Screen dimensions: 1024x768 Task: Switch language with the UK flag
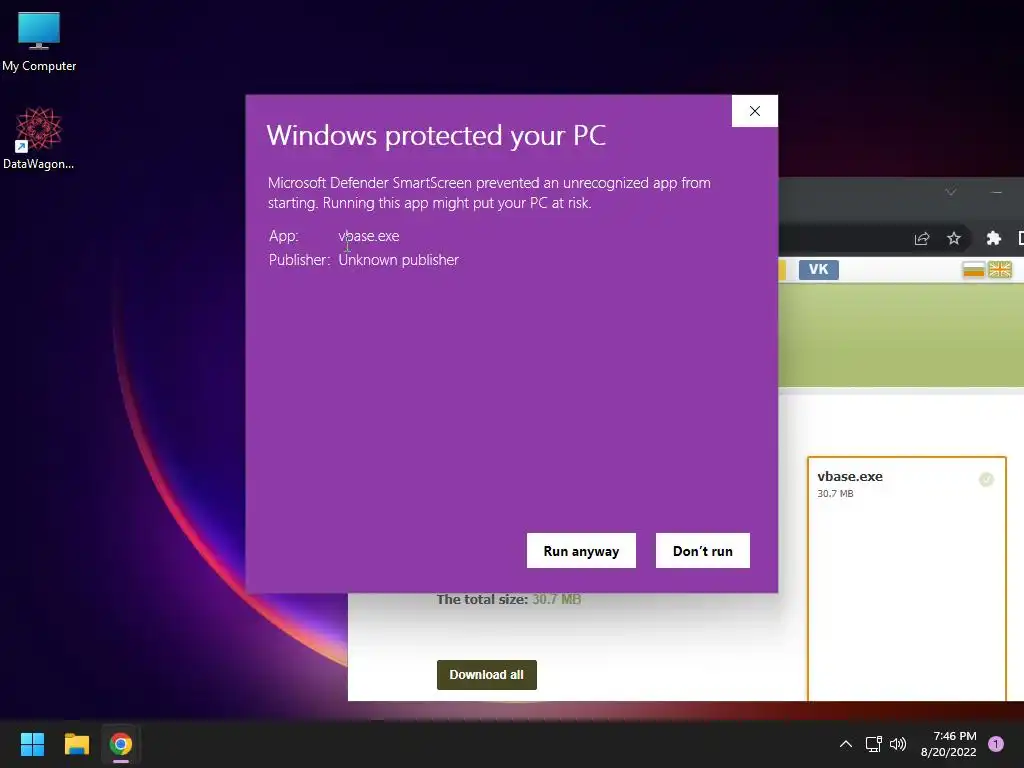click(1000, 270)
